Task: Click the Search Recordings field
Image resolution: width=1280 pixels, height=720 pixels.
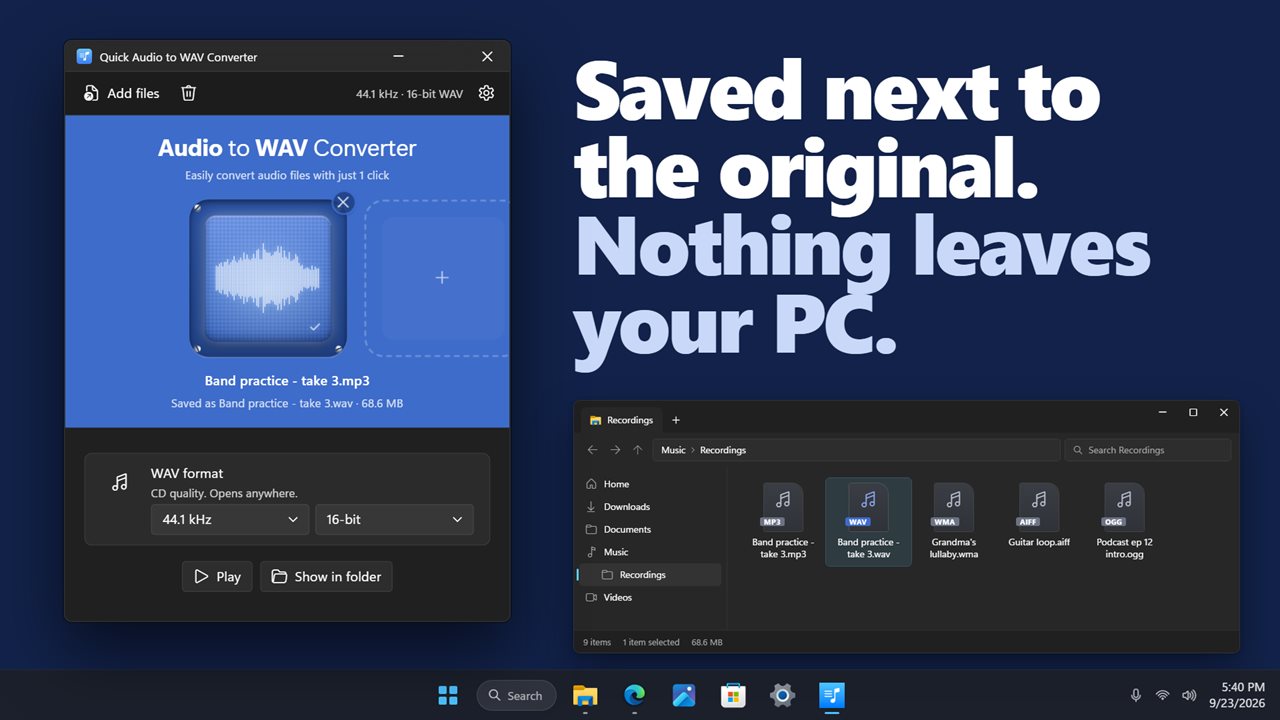Action: pos(1147,450)
